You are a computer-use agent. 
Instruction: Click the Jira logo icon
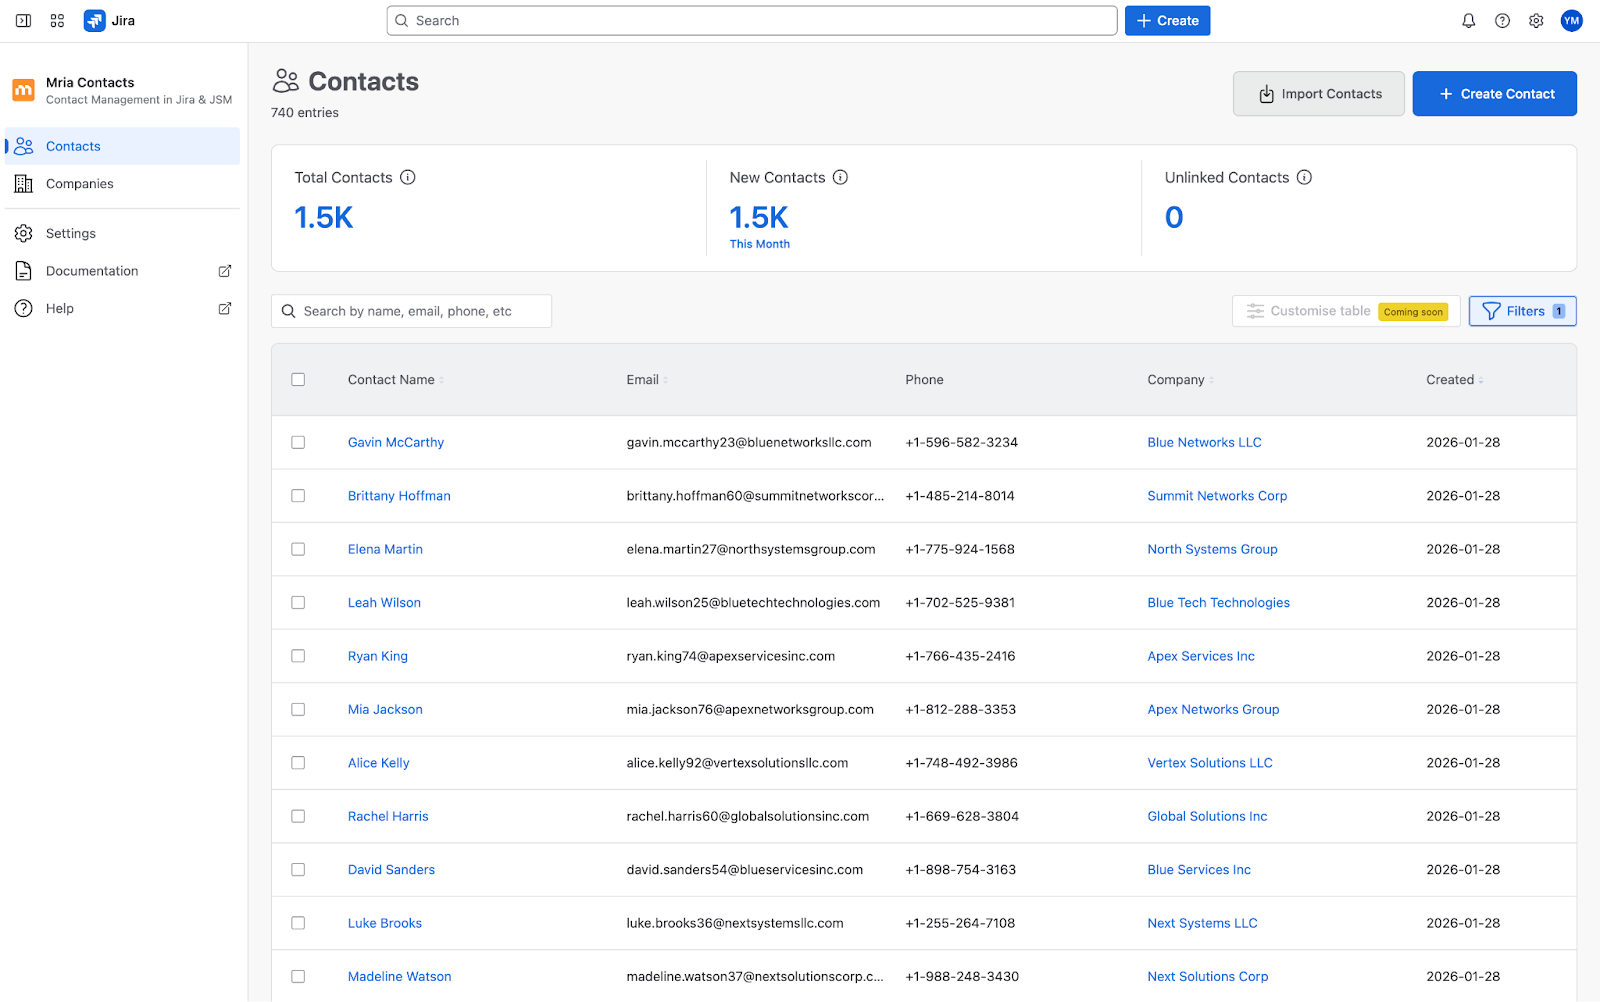pos(94,21)
